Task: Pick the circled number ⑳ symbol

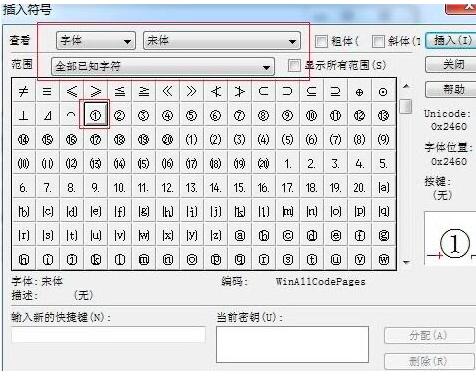Action: (167, 139)
